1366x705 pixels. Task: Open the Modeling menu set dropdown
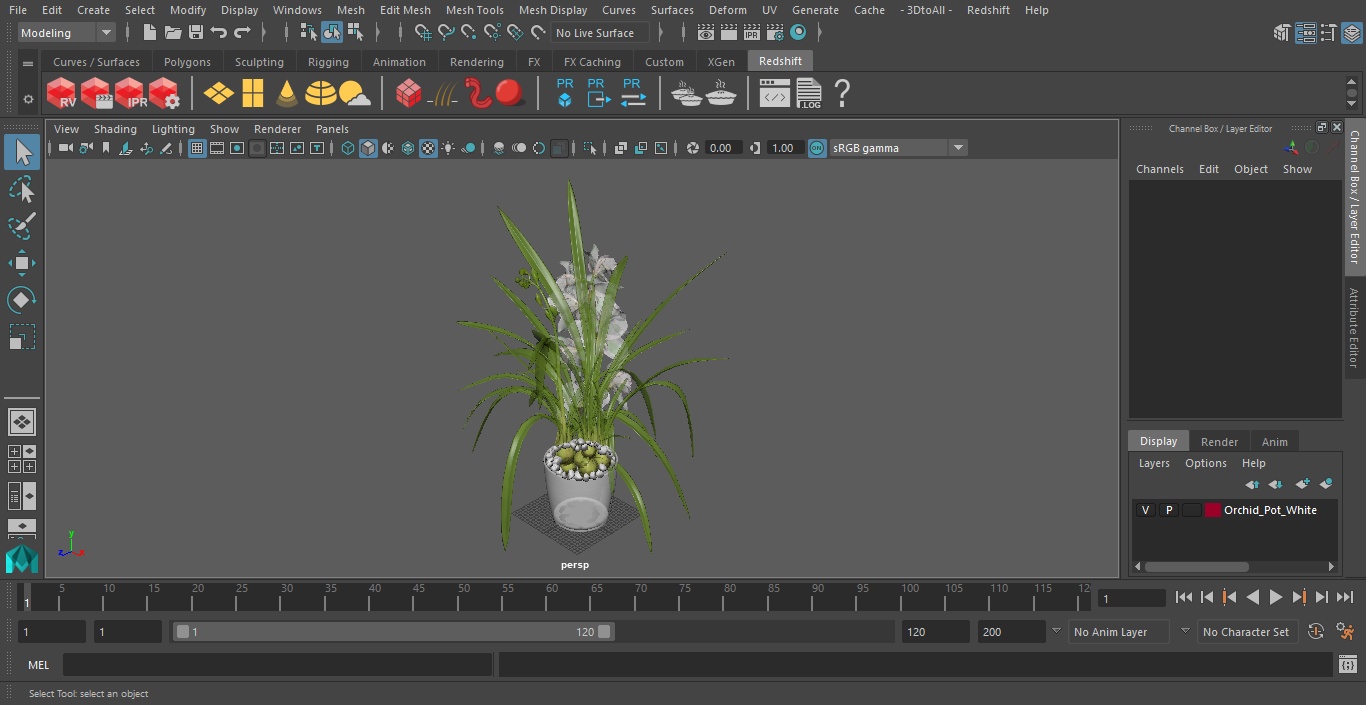66,33
